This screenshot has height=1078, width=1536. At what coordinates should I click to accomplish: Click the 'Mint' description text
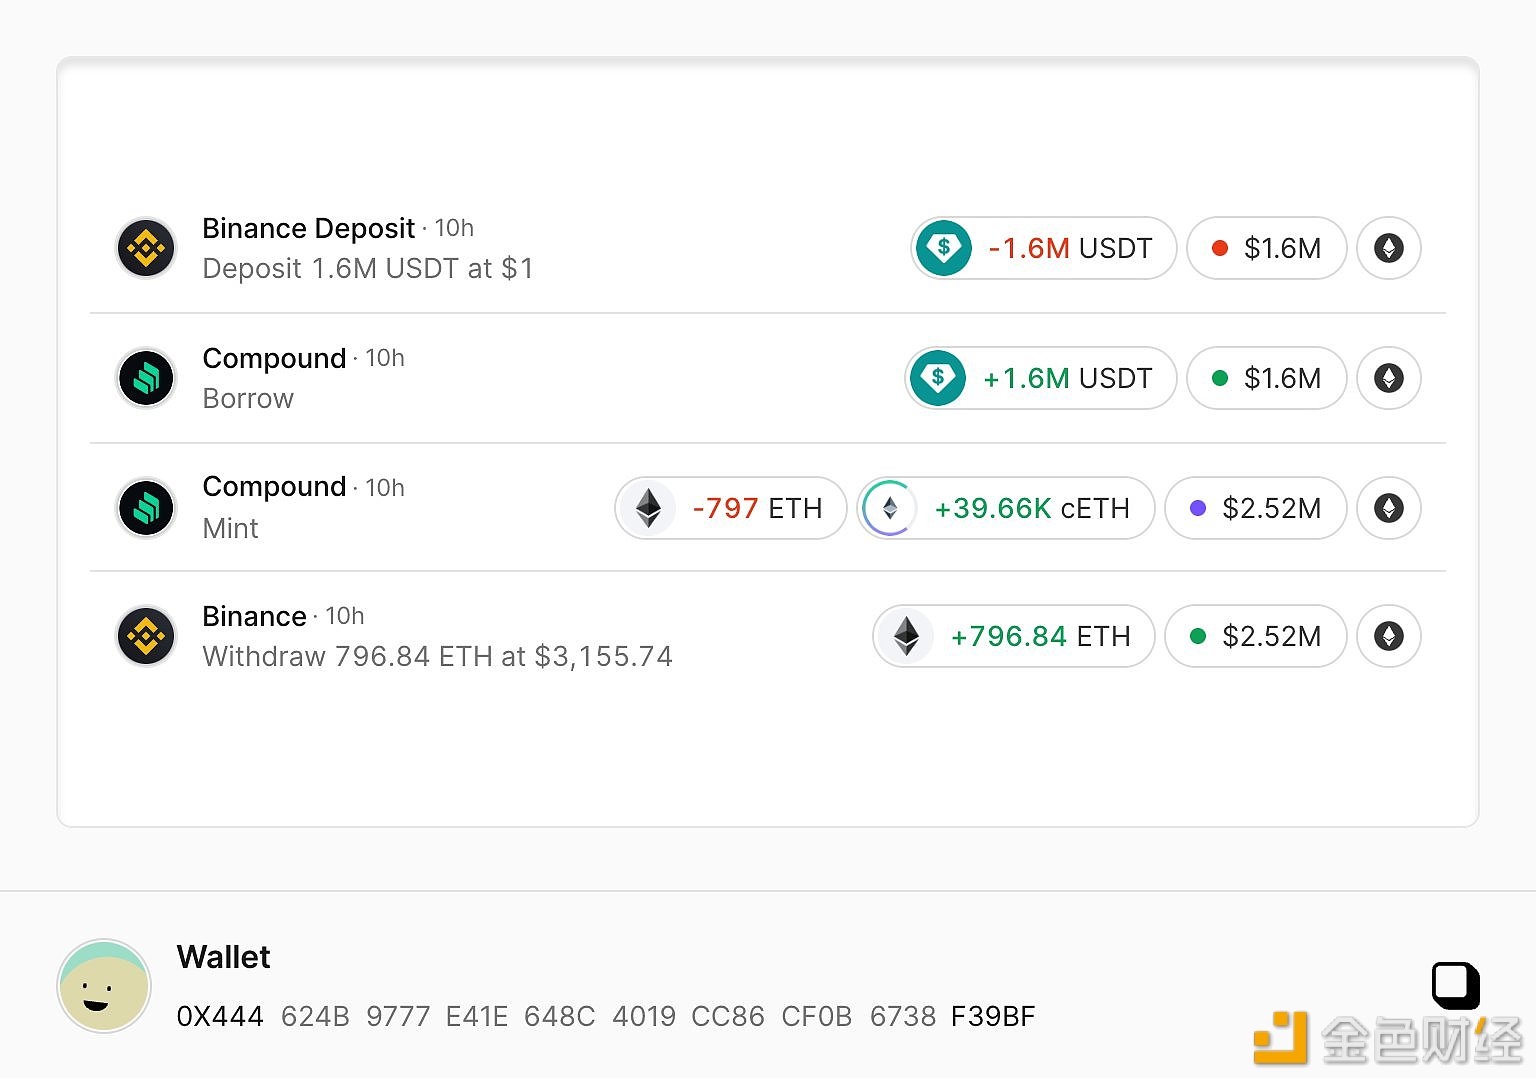[x=230, y=528]
